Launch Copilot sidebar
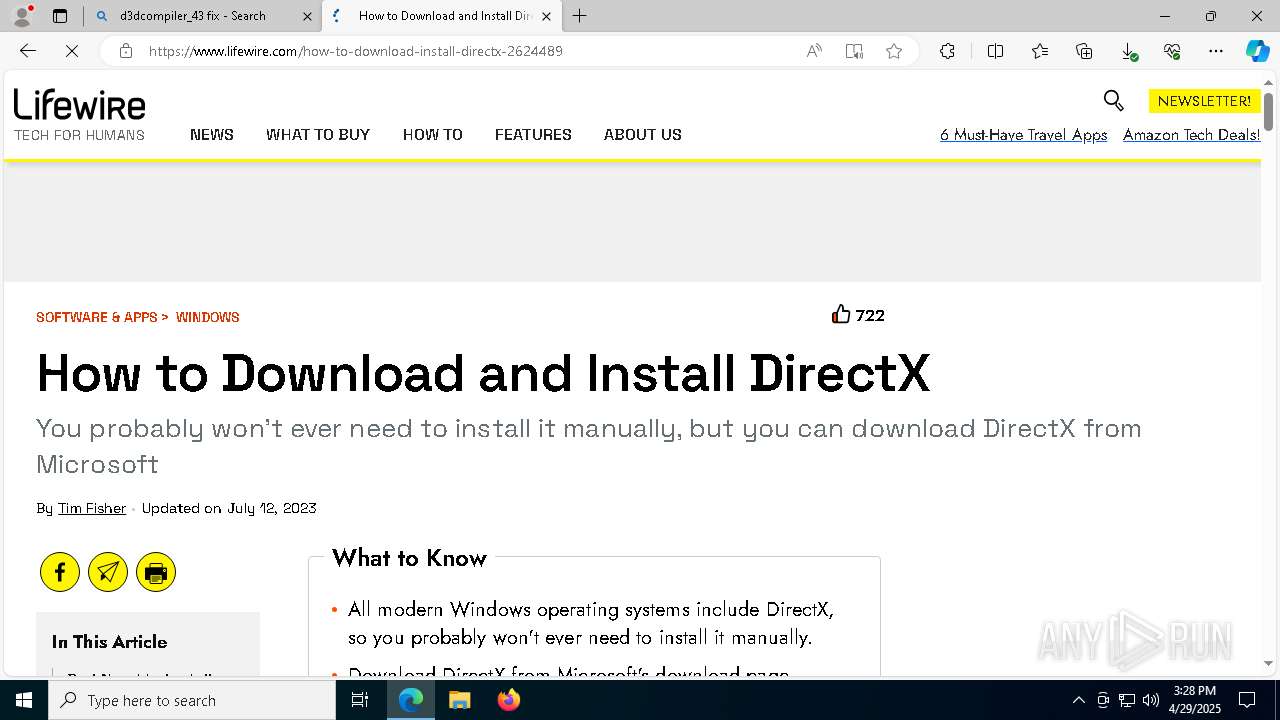 [1257, 51]
